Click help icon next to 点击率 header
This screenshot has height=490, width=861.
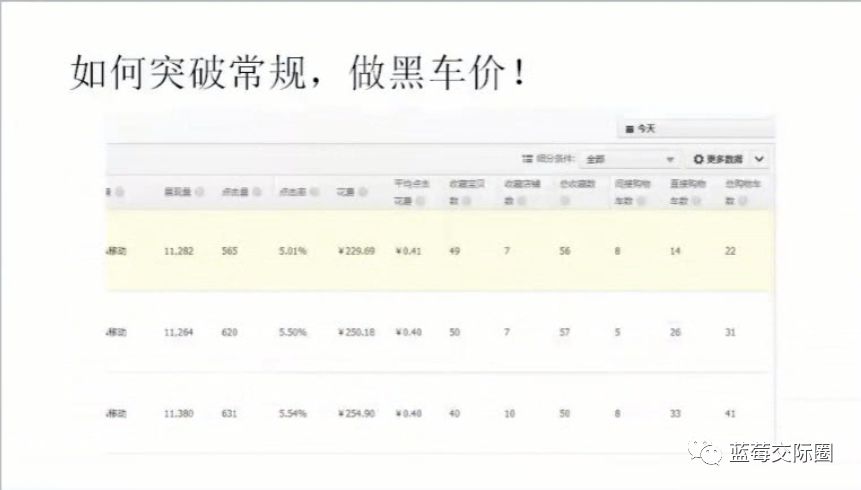pos(315,192)
